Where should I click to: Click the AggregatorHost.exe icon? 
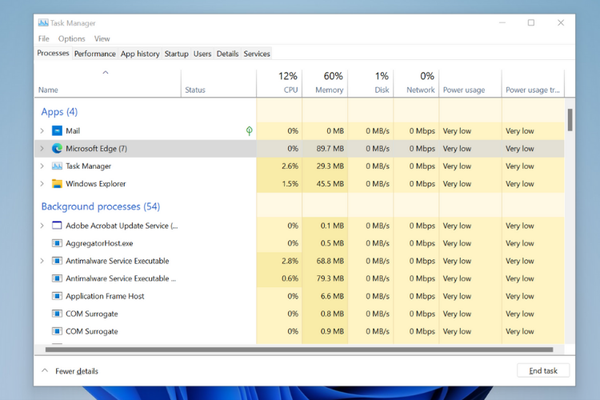(57, 243)
